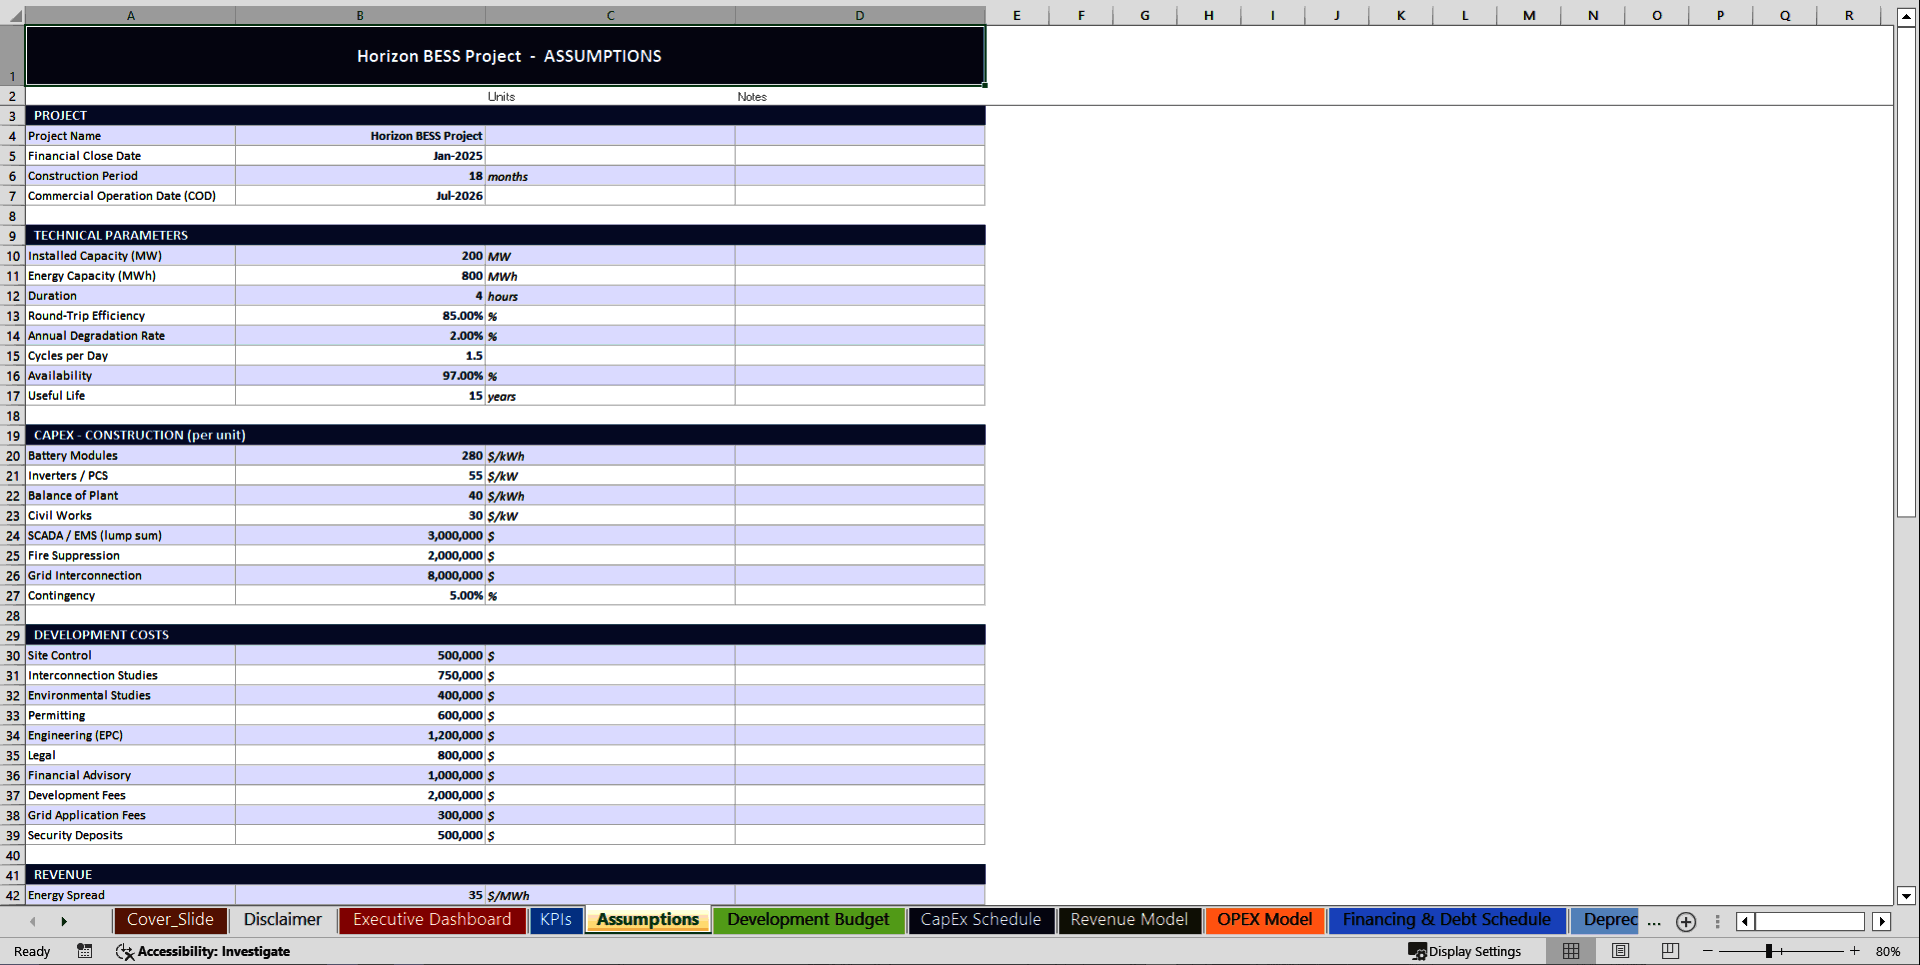The image size is (1920, 965).
Task: Switch to the KPIs sheet tab
Action: point(556,920)
